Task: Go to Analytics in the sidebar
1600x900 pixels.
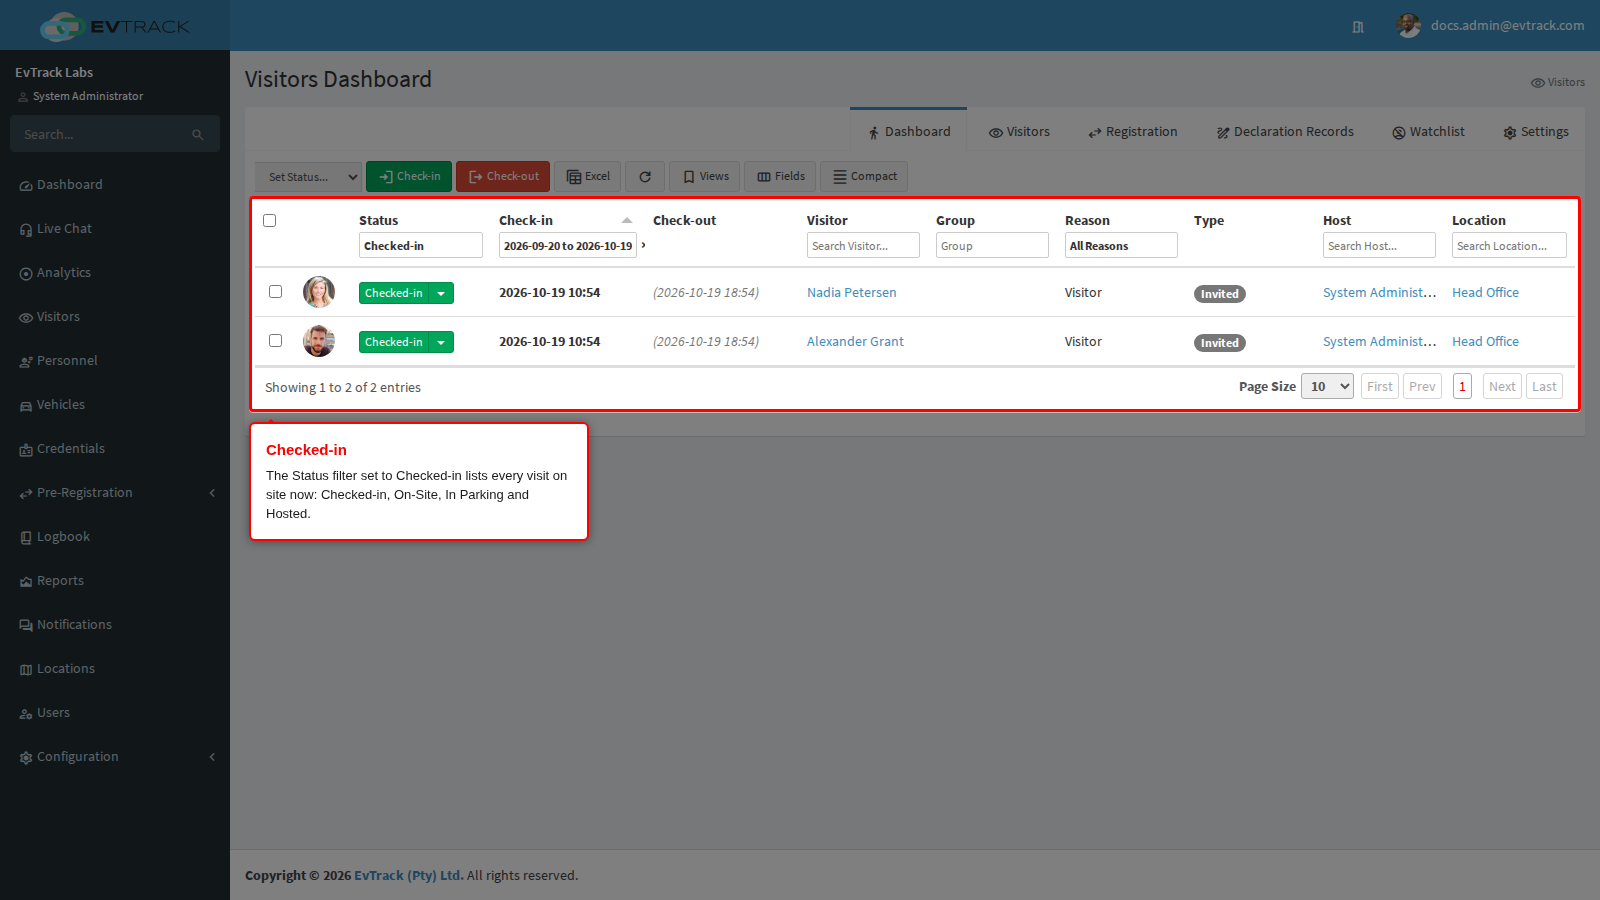Action: [x=63, y=273]
